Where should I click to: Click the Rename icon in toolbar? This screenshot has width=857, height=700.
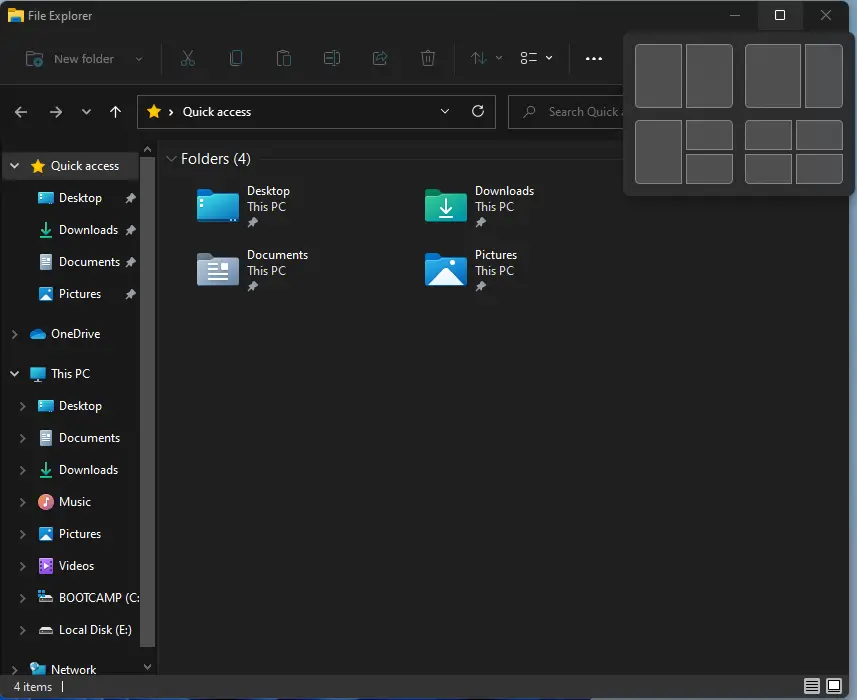coord(332,58)
